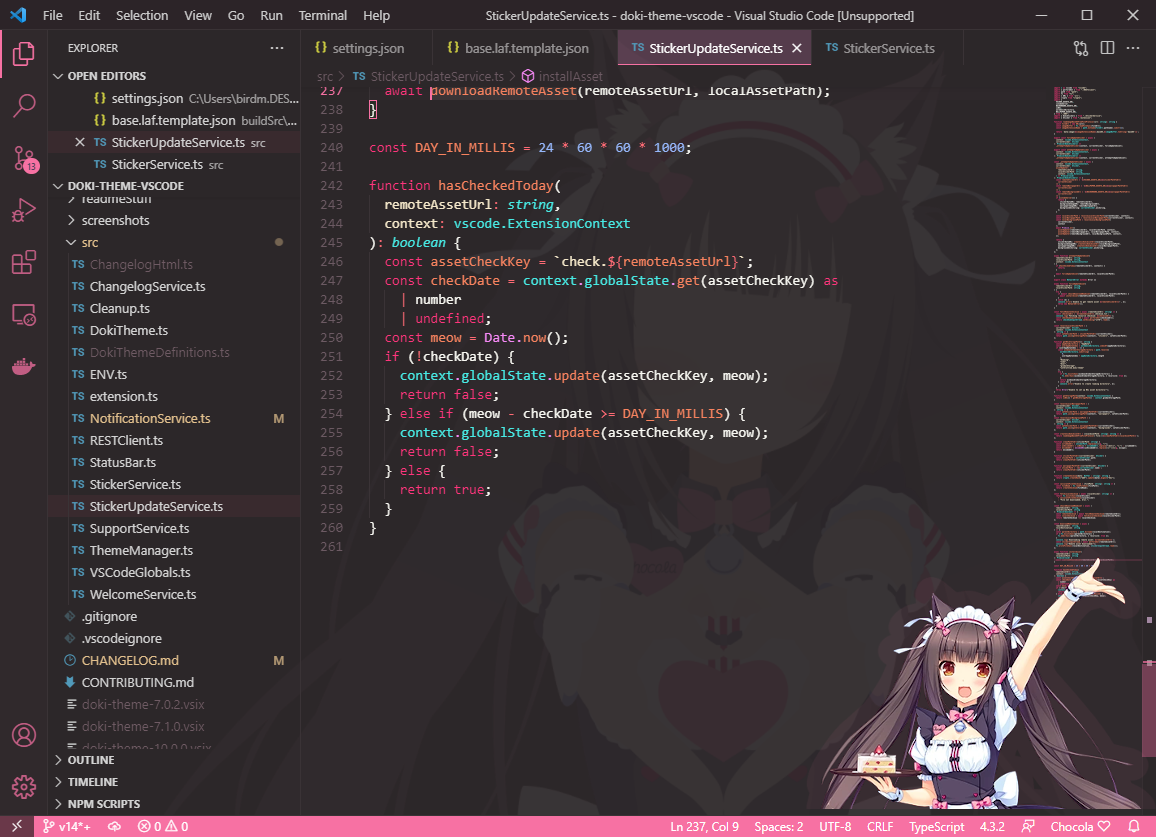
Task: Select the Run and Debug icon
Action: [x=24, y=210]
